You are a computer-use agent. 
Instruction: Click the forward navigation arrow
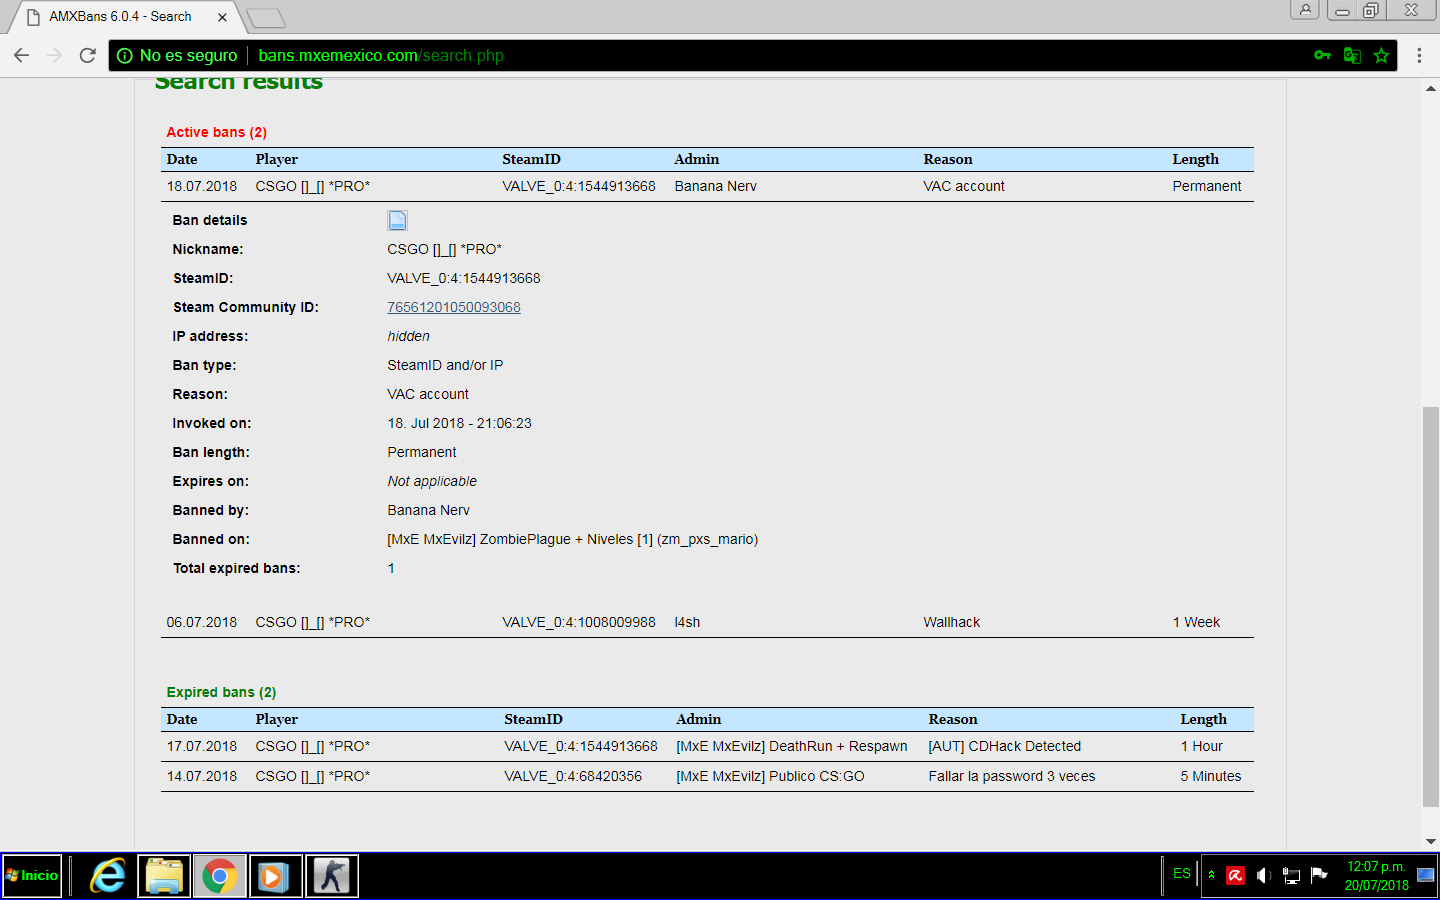click(x=54, y=55)
